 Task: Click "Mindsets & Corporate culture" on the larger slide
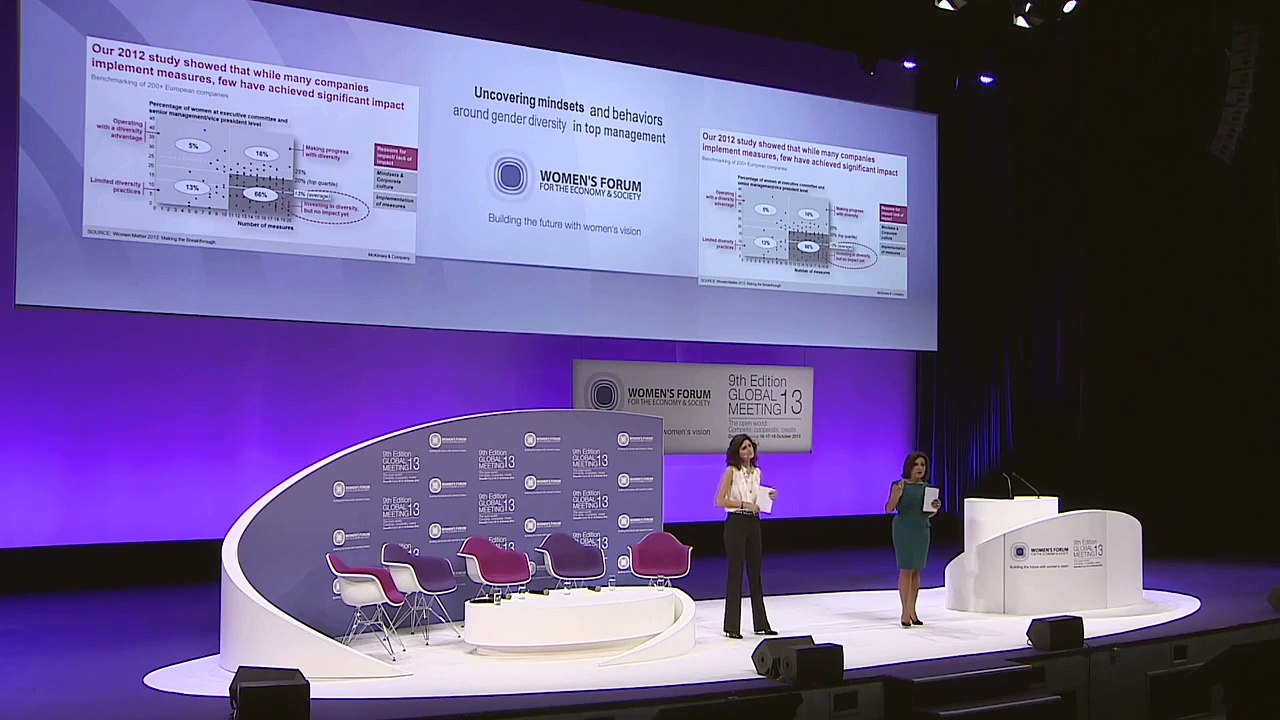[x=395, y=181]
